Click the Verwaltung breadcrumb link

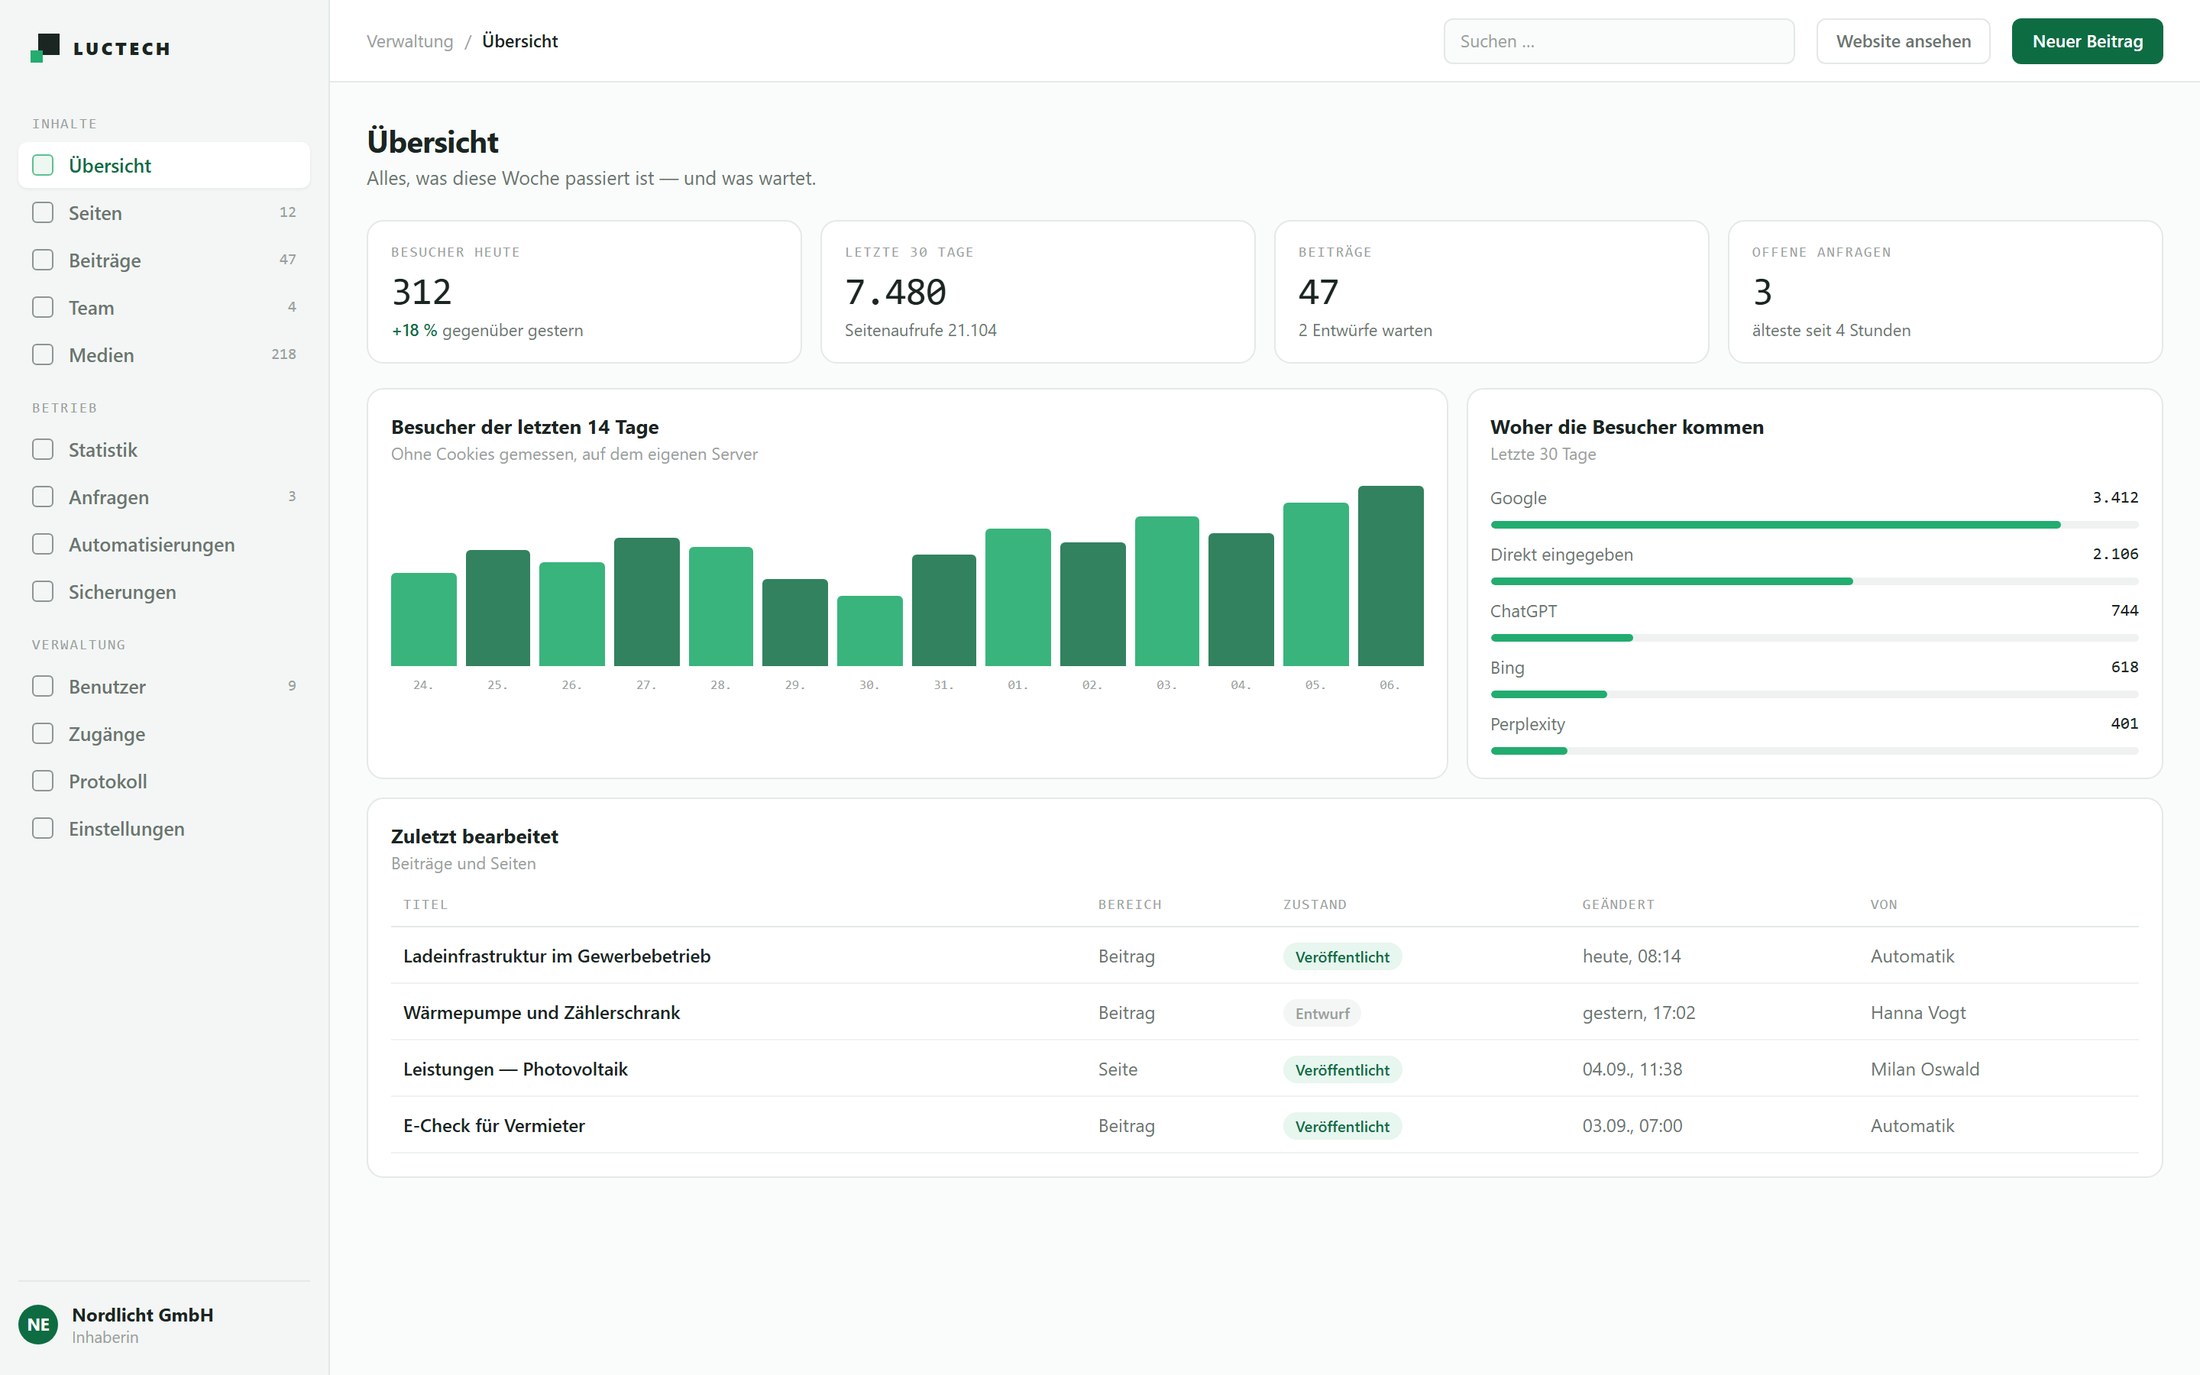[410, 41]
